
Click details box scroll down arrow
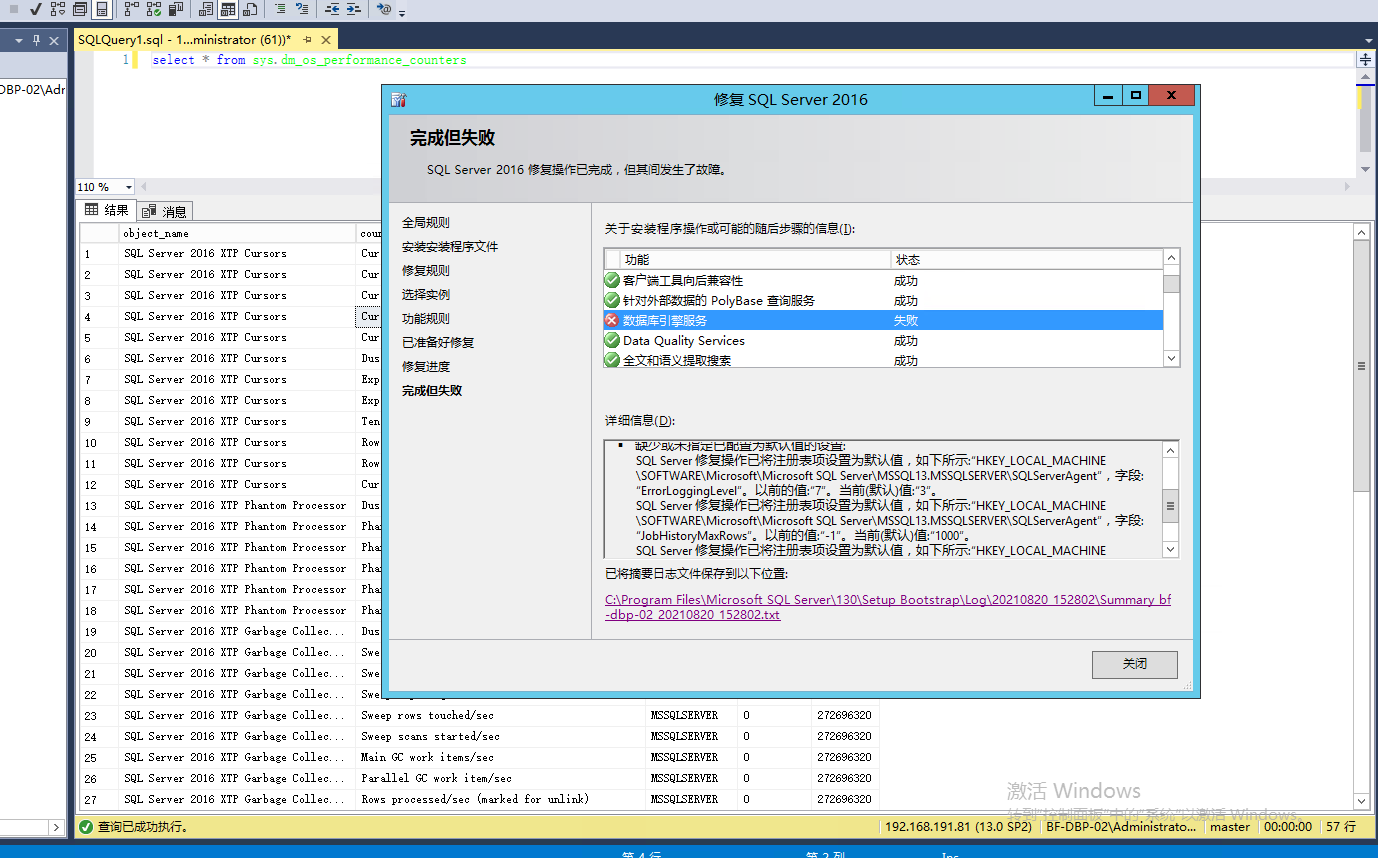coord(1170,549)
